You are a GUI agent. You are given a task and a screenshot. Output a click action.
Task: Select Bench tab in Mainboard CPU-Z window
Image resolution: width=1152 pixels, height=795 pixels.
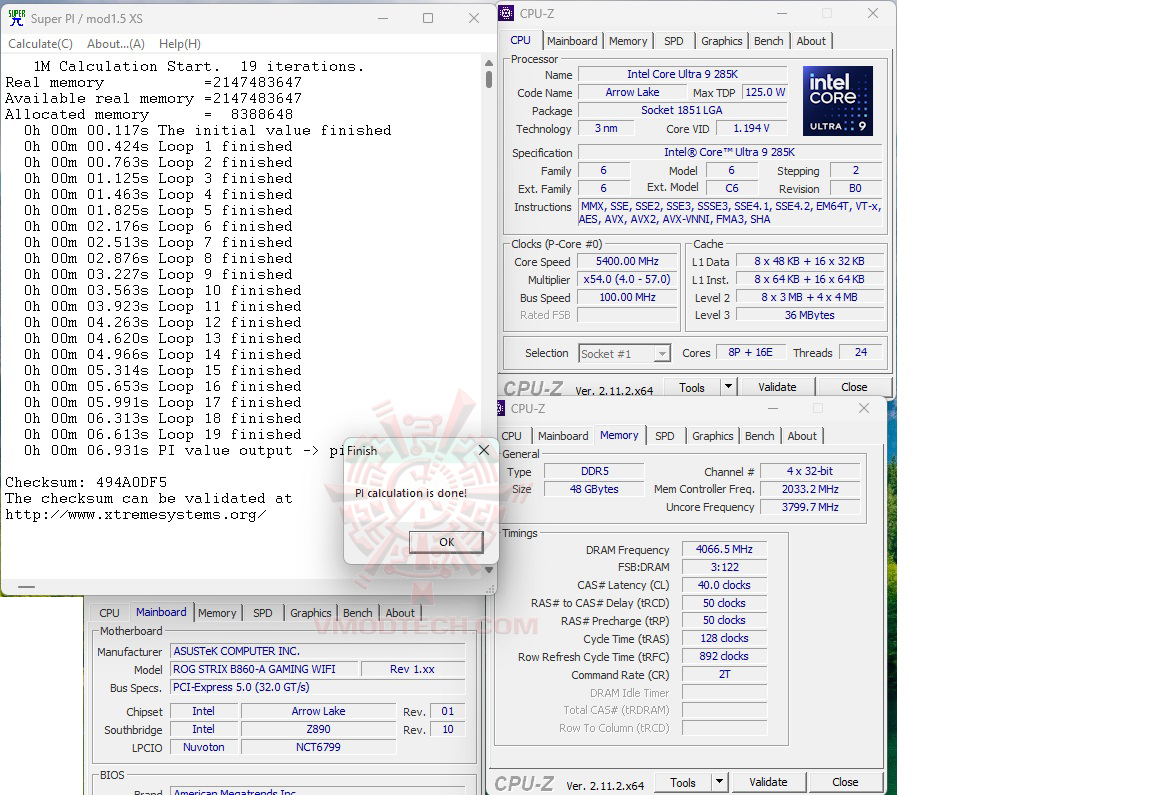click(x=357, y=613)
